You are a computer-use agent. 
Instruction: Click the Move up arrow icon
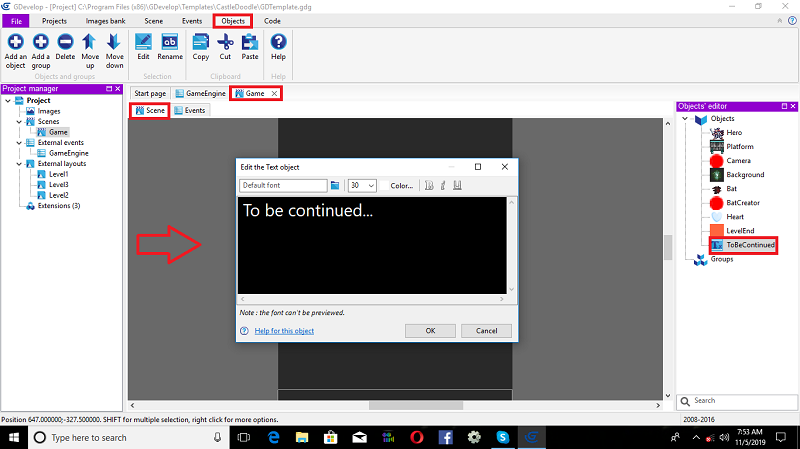pos(90,42)
